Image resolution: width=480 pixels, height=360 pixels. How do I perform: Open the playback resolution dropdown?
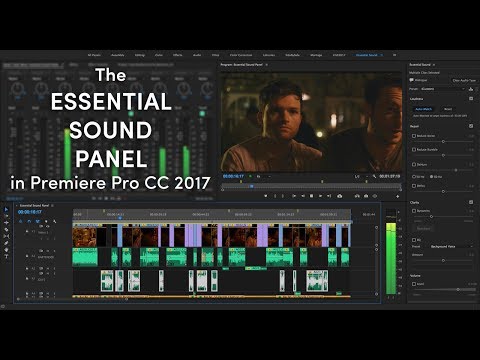[x=361, y=176]
